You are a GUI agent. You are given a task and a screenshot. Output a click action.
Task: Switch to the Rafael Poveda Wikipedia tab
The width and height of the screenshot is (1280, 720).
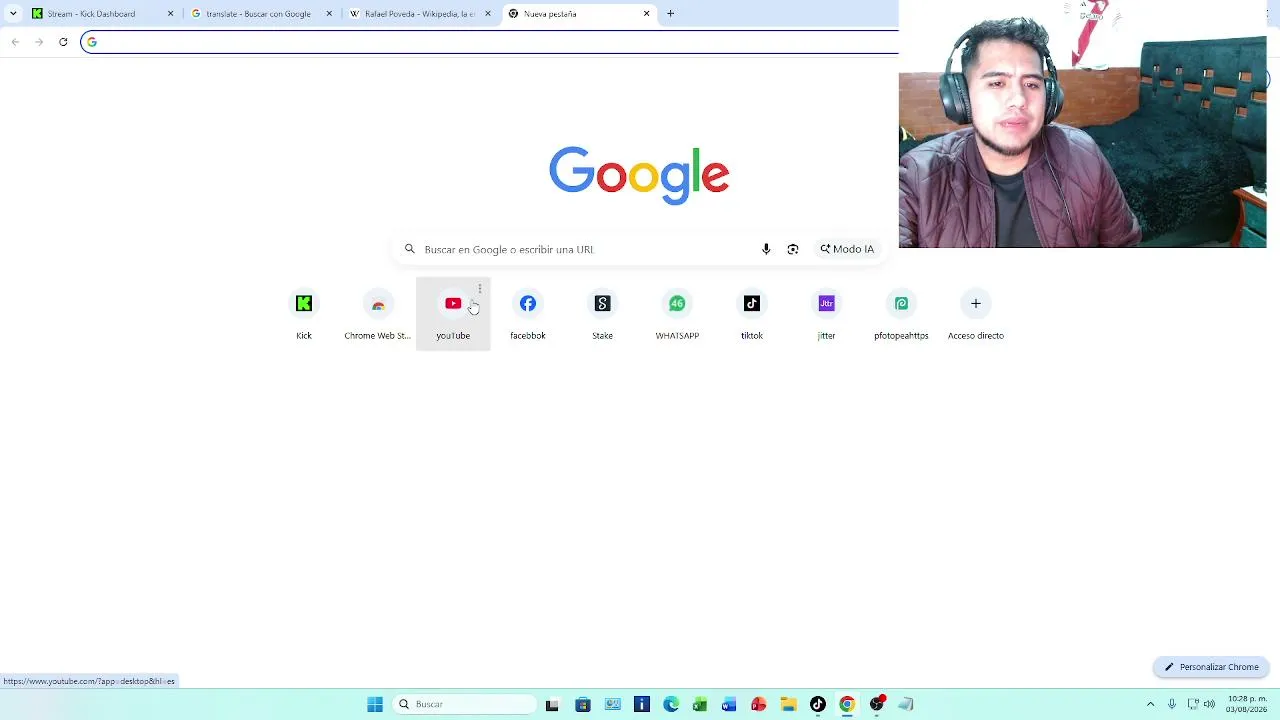419,14
